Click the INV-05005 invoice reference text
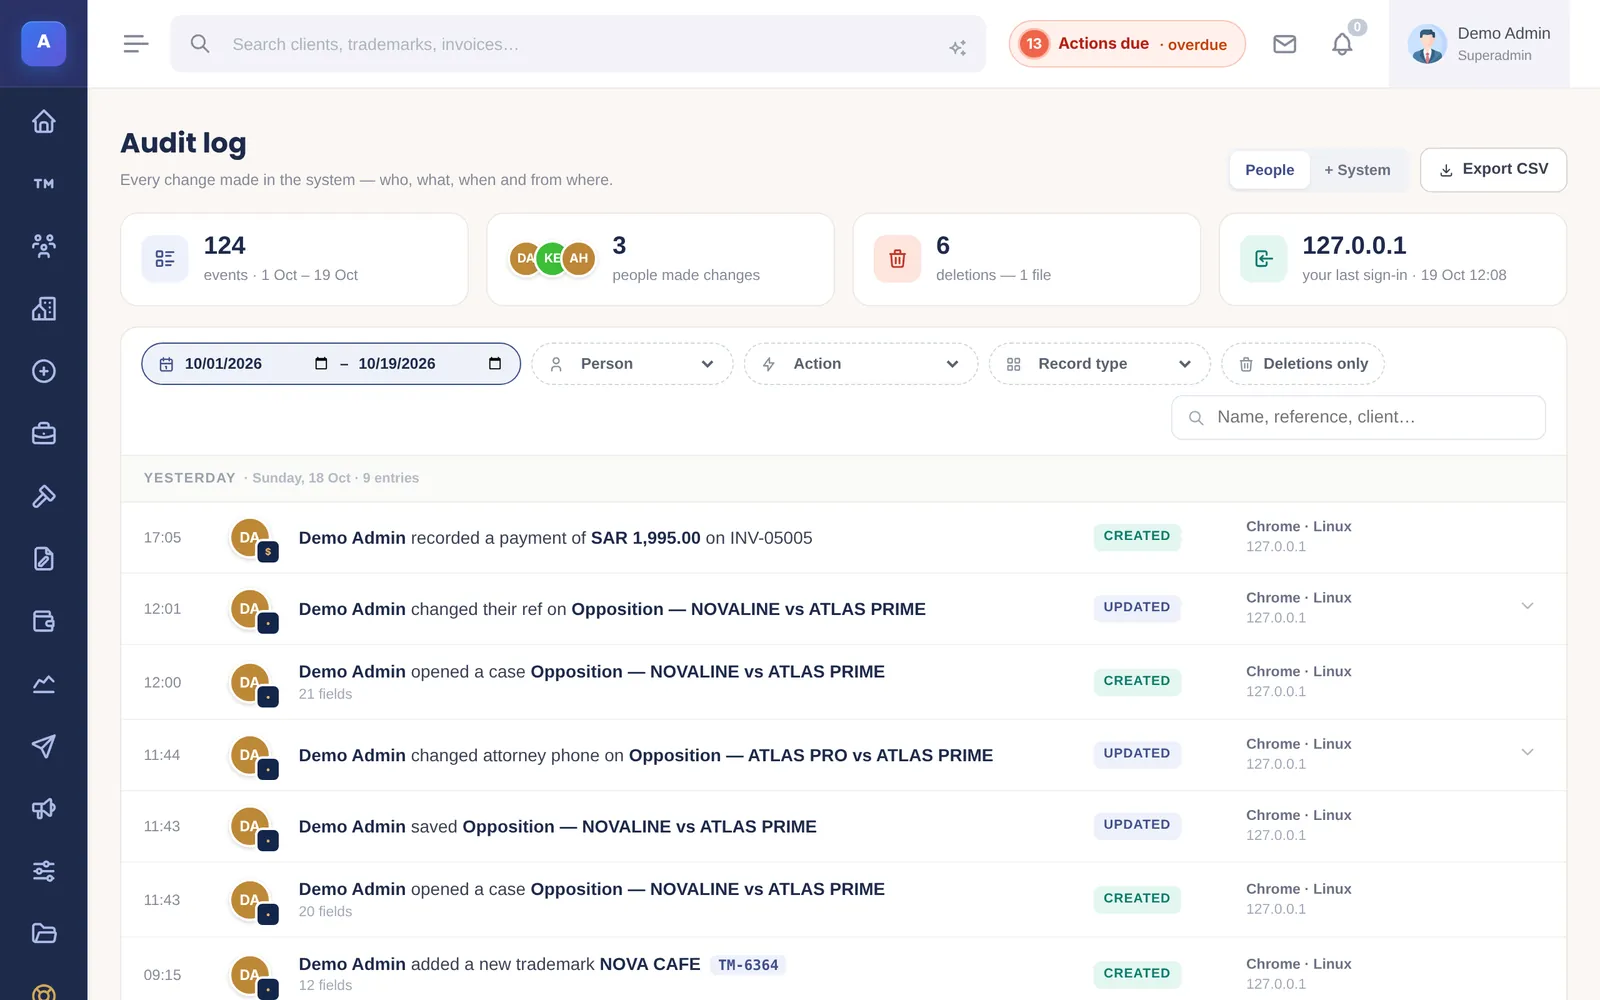 coord(771,538)
